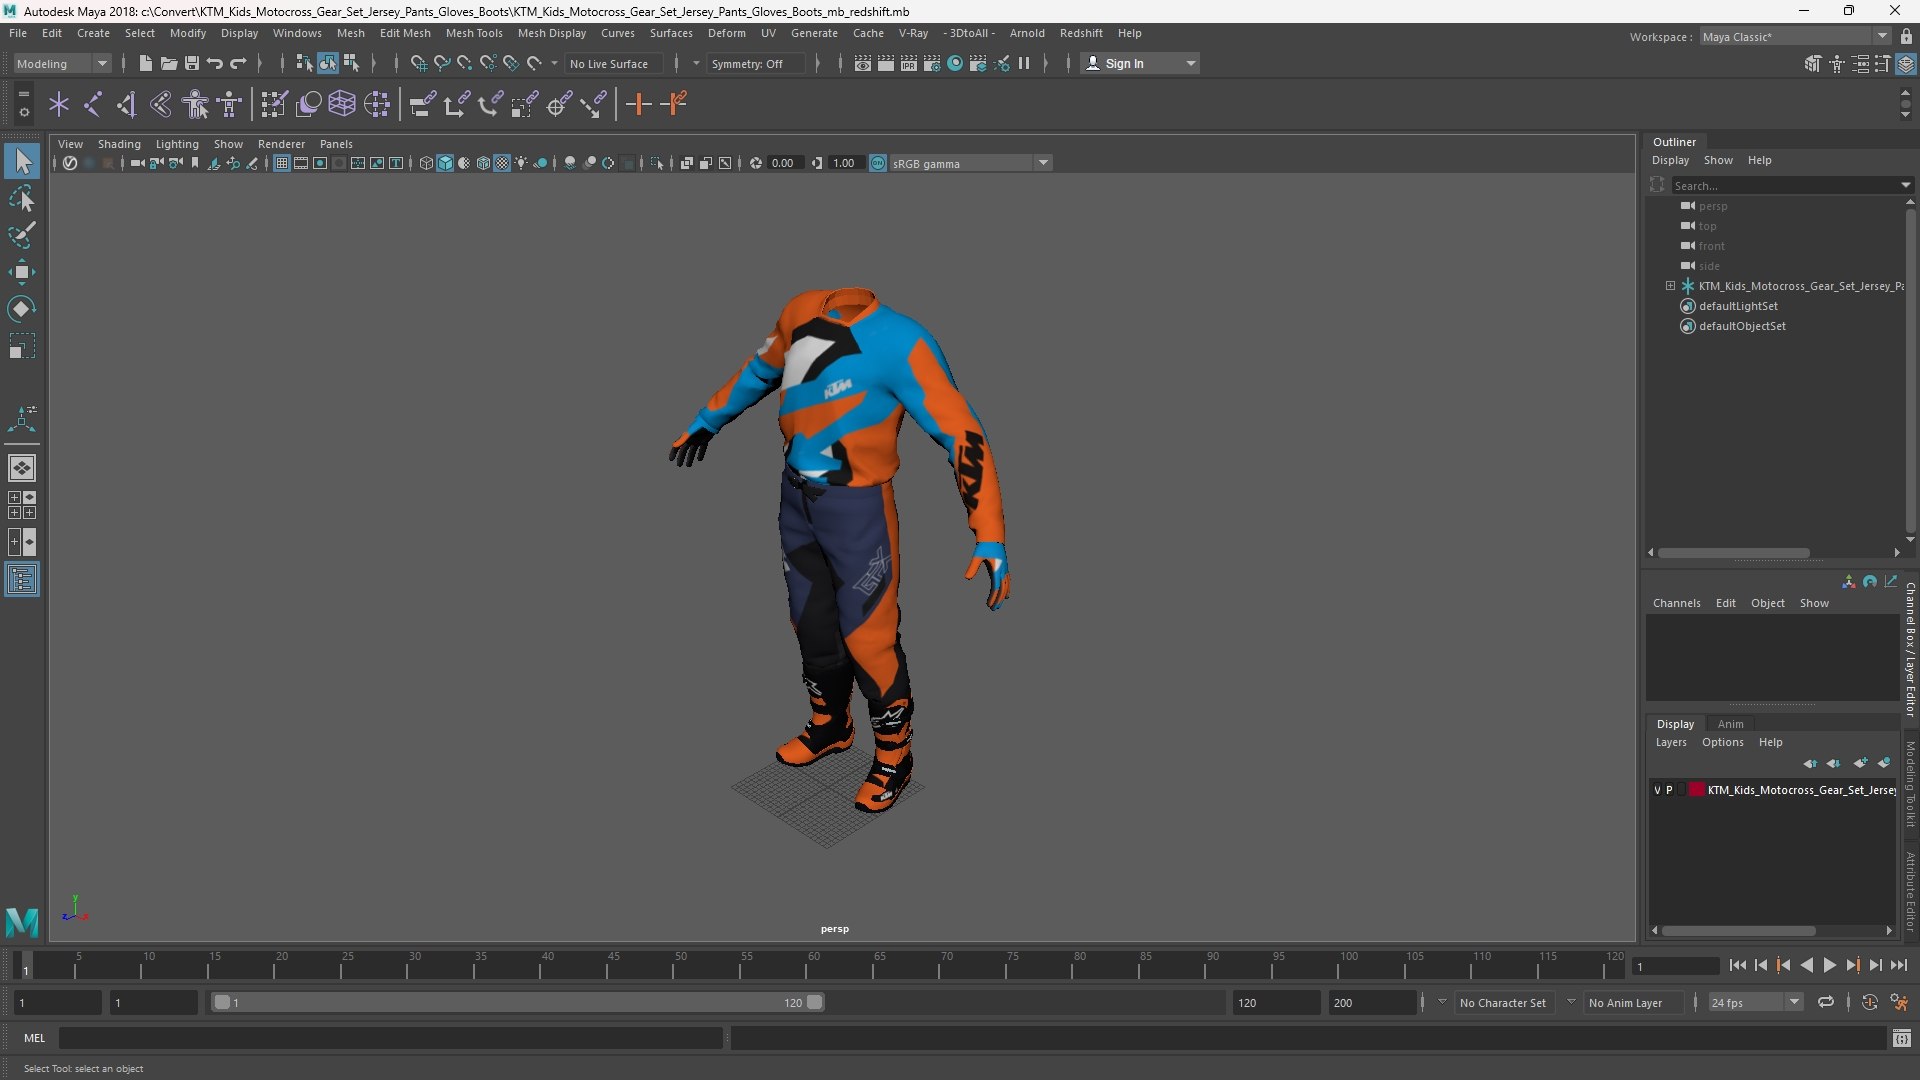
Task: Toggle the viewport grid display
Action: (x=282, y=163)
